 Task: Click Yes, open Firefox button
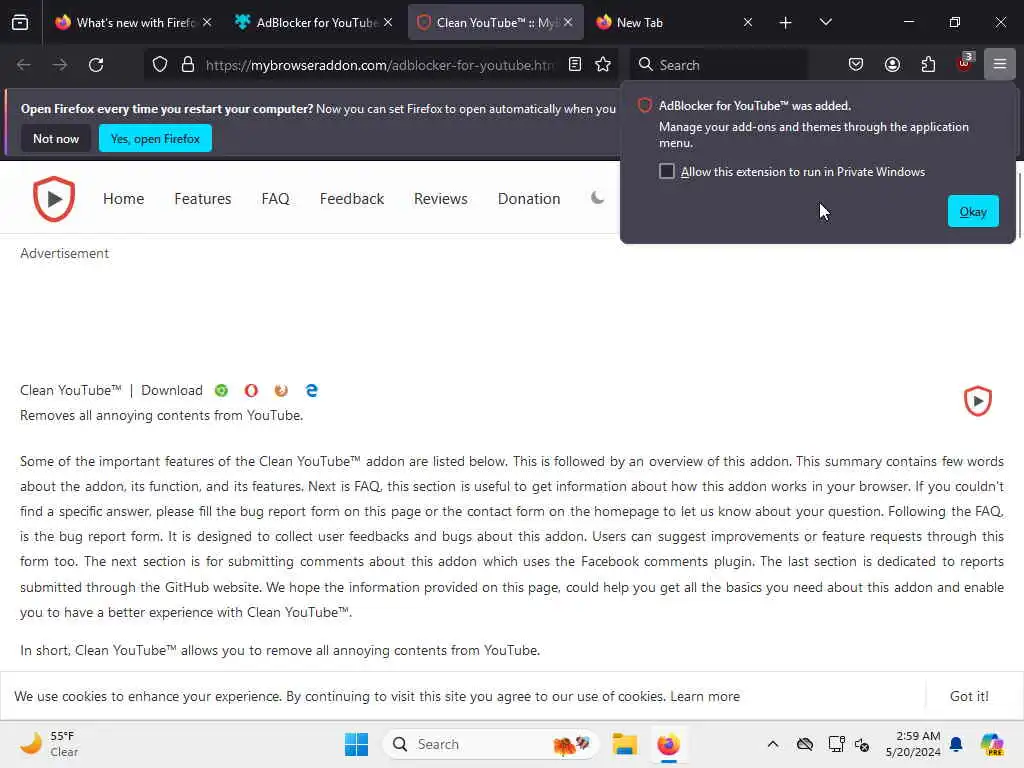click(x=155, y=138)
